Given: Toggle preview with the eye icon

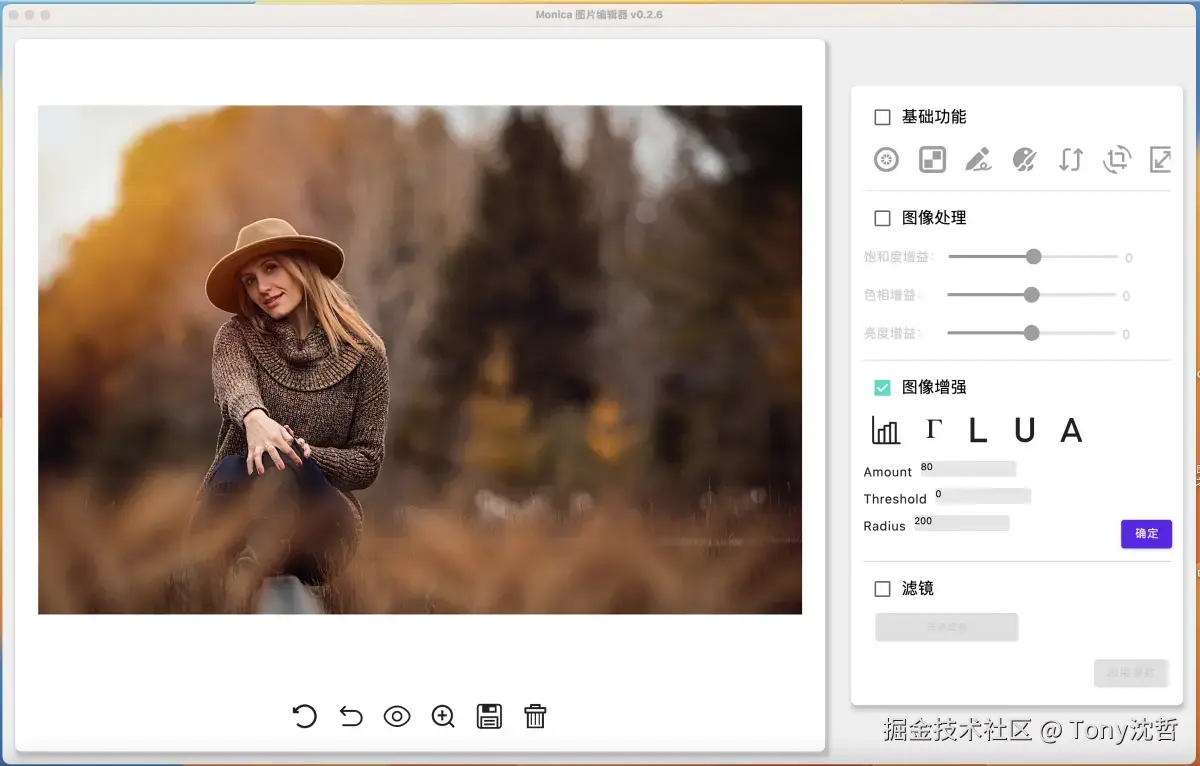Looking at the screenshot, I should tap(397, 716).
